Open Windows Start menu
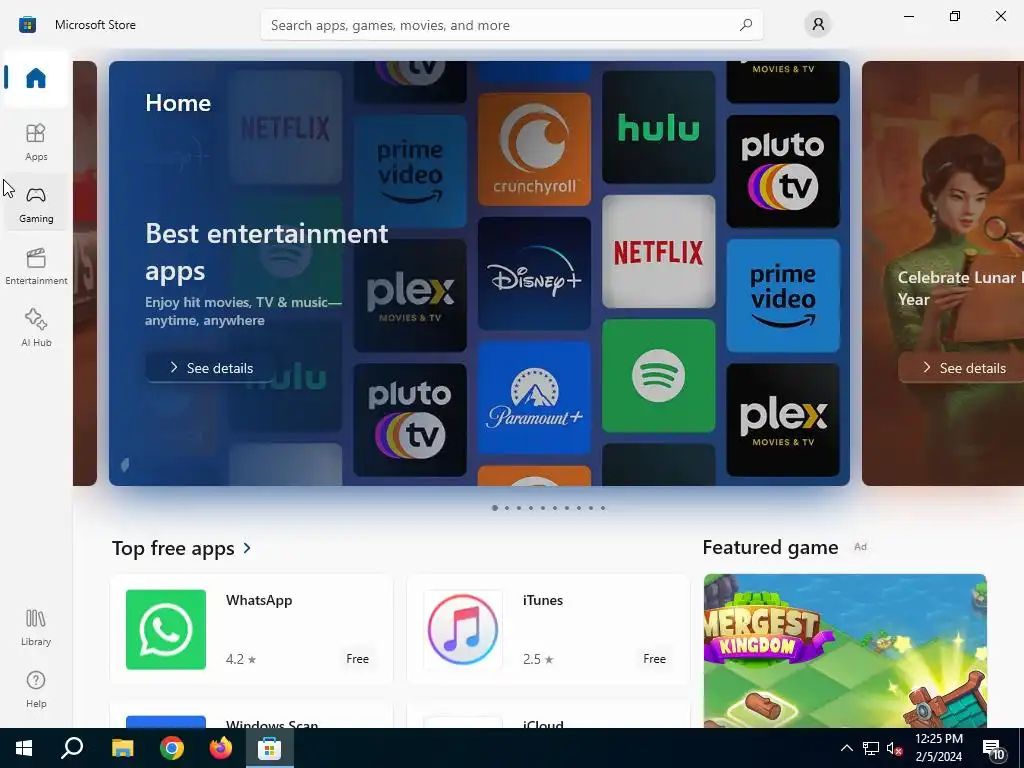 click(x=24, y=748)
